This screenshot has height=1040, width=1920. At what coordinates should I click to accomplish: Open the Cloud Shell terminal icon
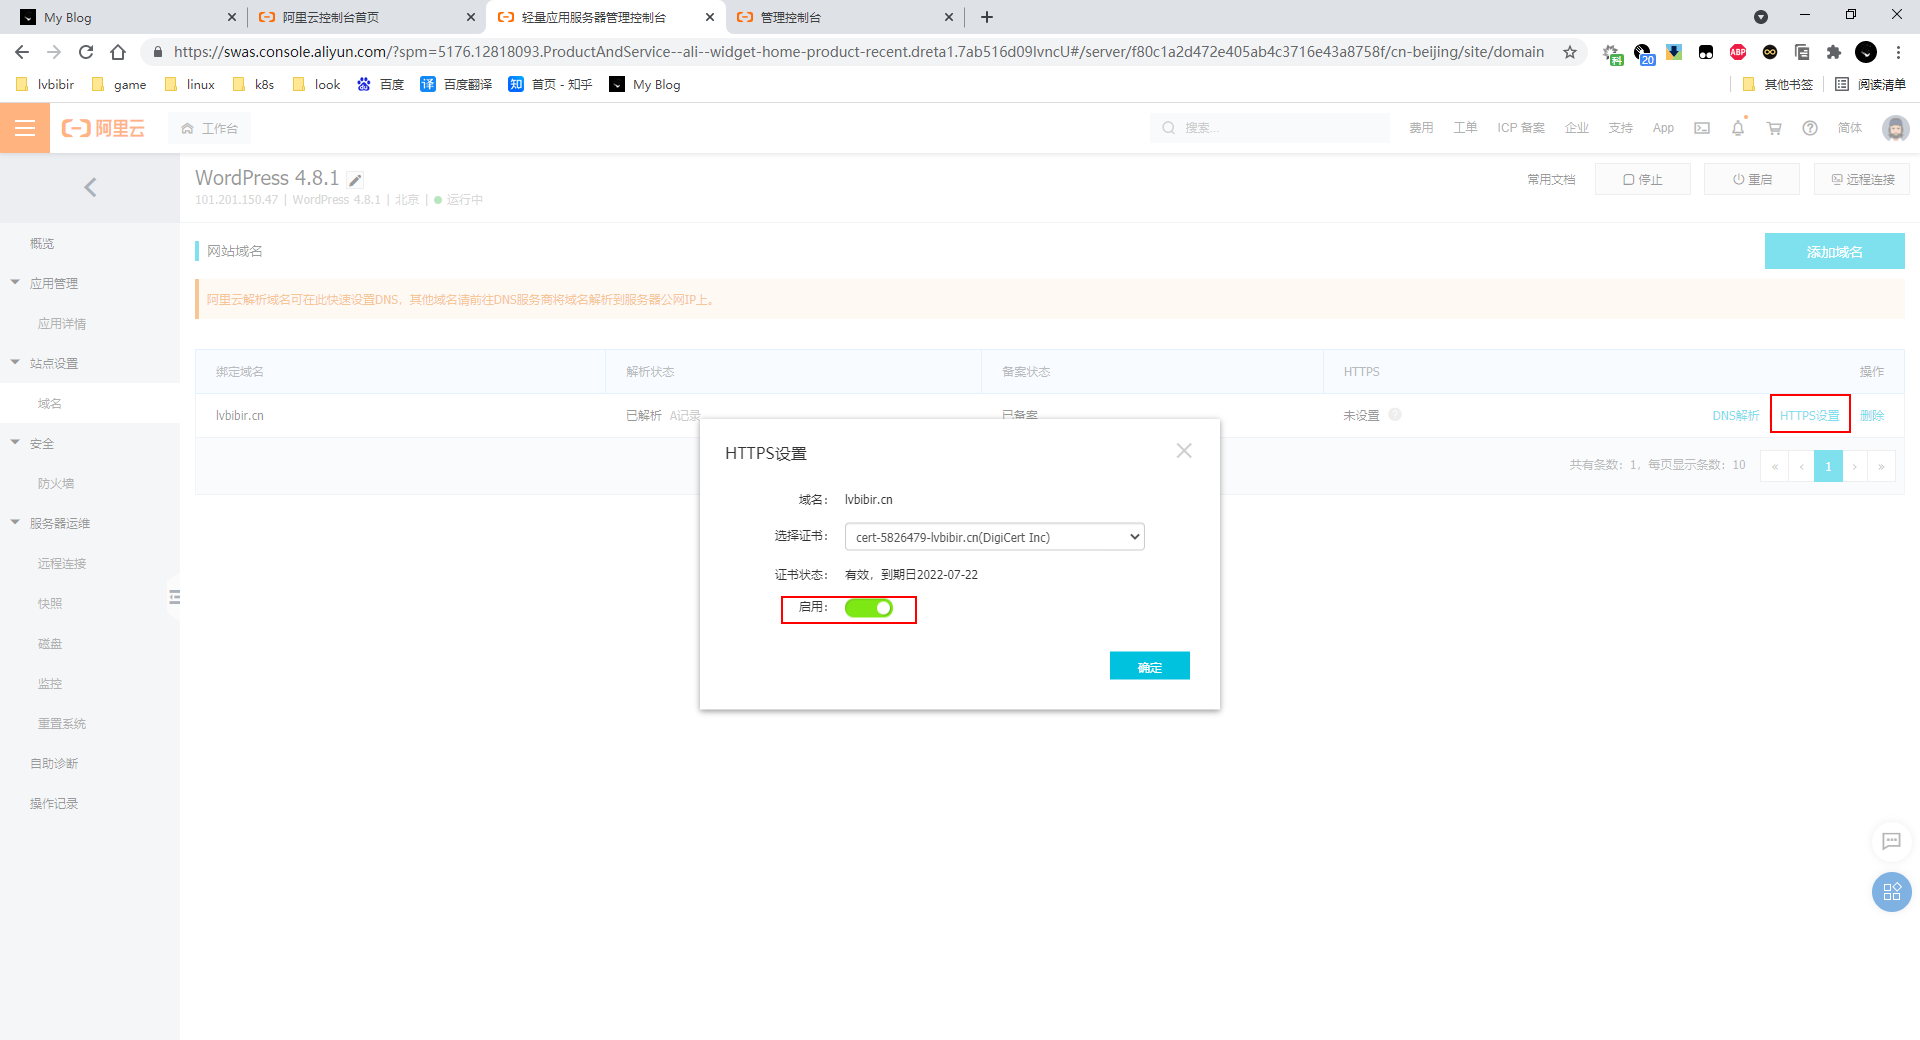point(1702,128)
